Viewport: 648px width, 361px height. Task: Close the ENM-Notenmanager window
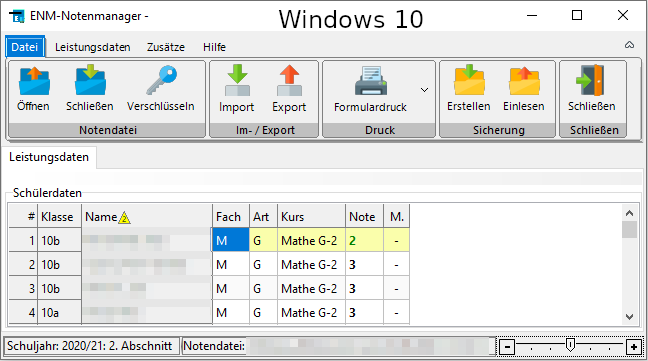[623, 16]
